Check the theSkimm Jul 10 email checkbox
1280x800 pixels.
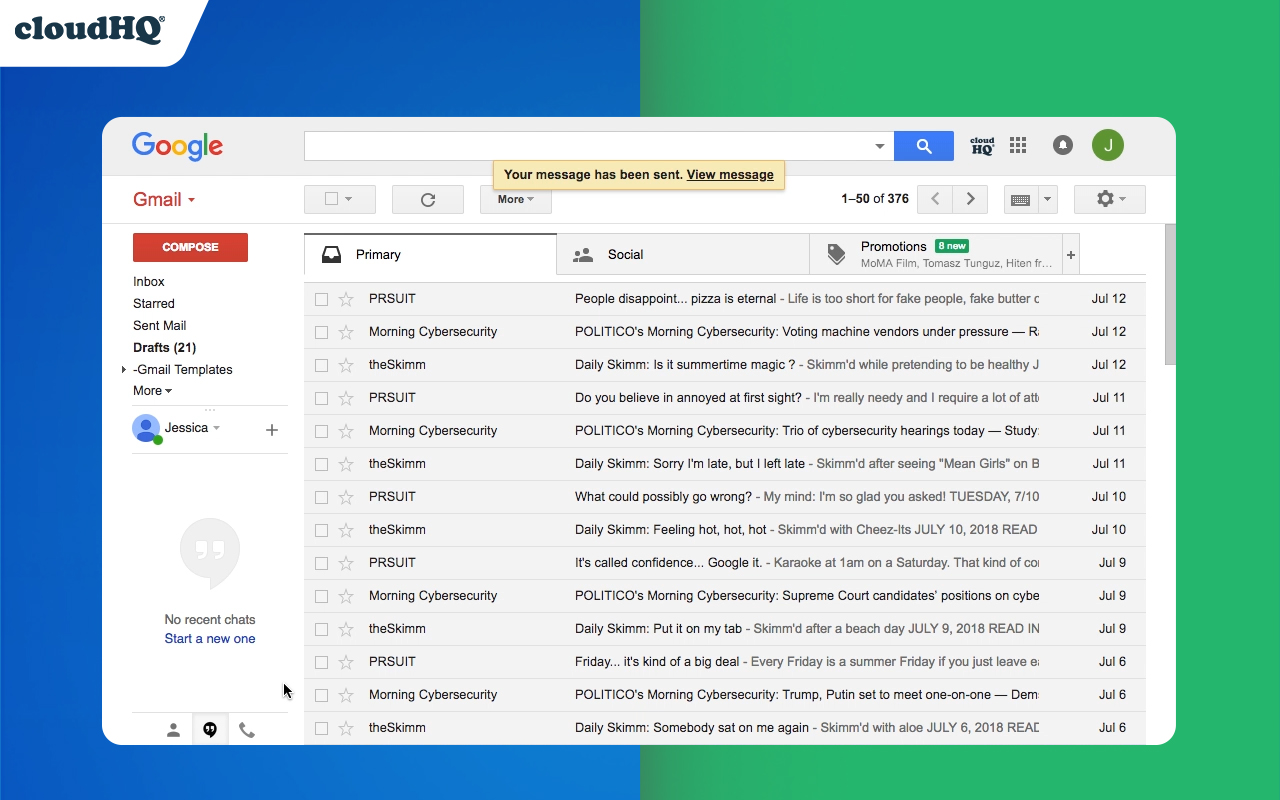[321, 529]
